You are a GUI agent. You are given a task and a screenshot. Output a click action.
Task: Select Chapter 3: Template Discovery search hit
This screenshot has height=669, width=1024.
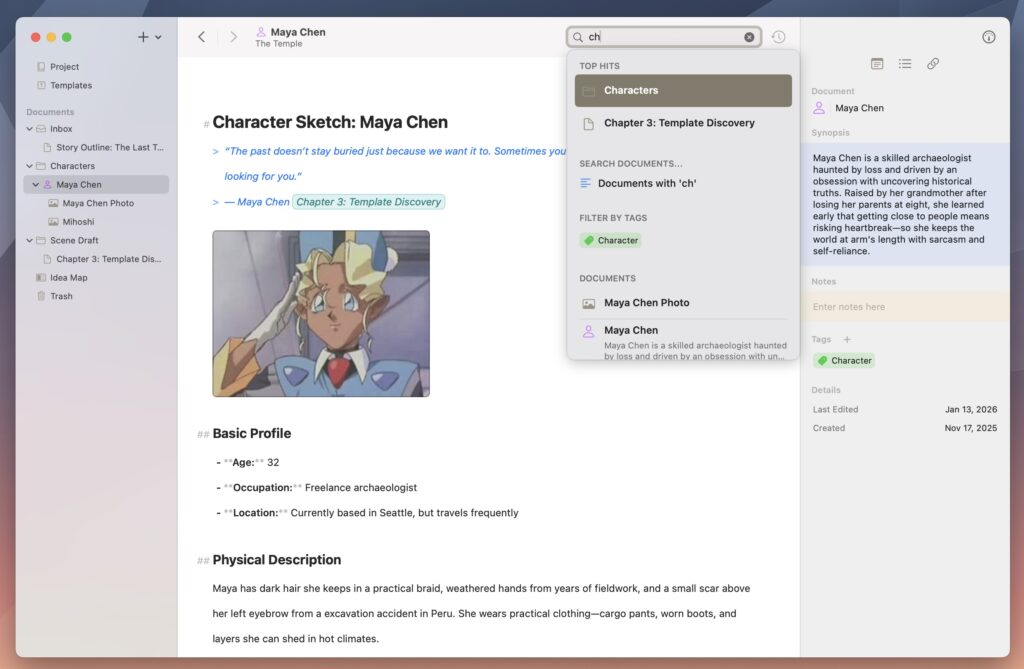click(679, 123)
